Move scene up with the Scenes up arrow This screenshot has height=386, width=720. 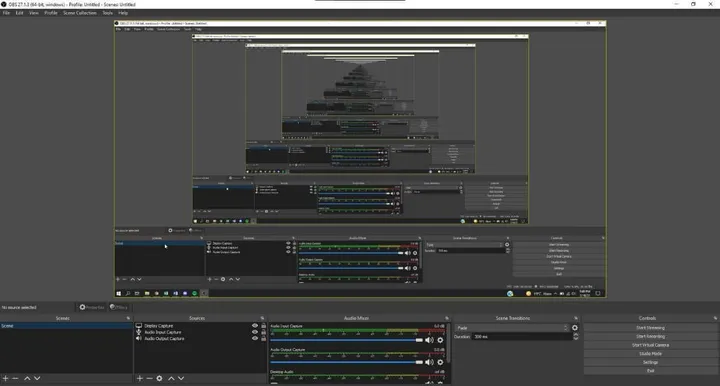27,378
